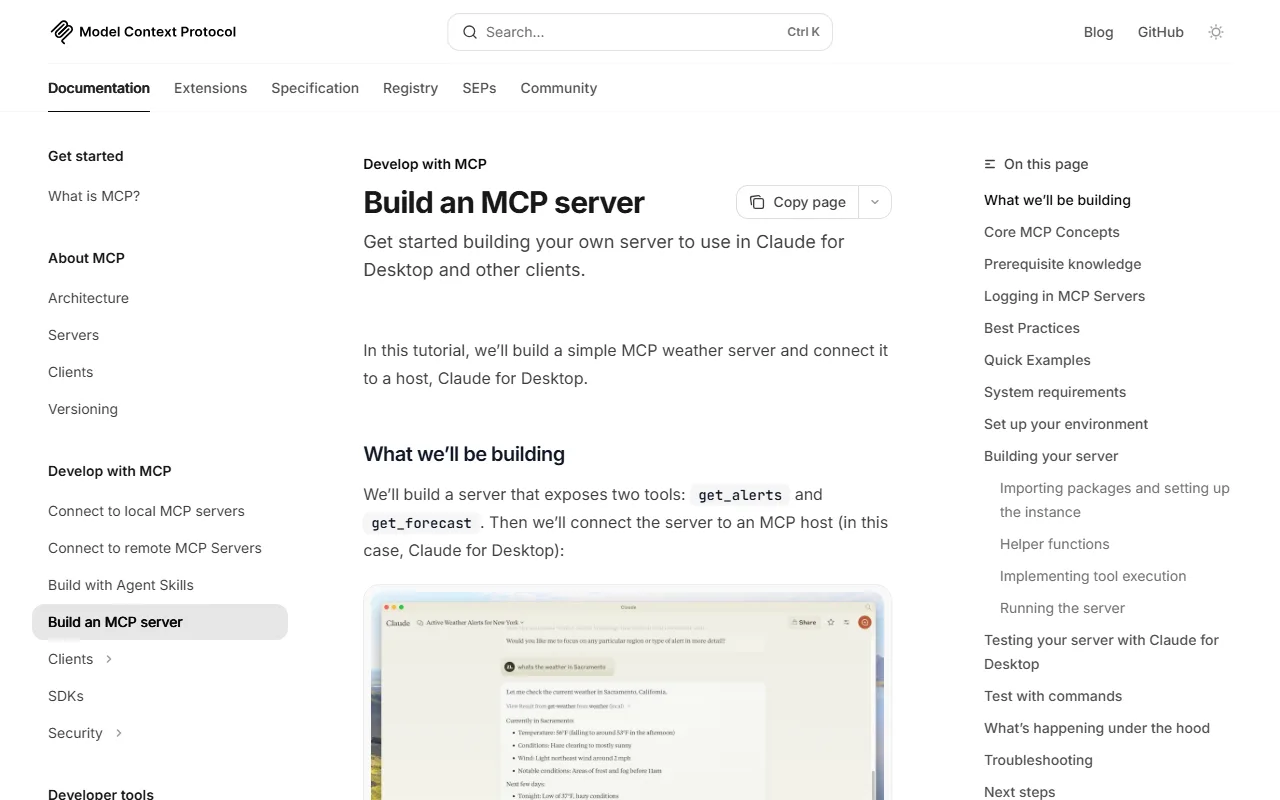Click the About MCP sidebar heading
Image resolution: width=1280 pixels, height=800 pixels.
pyautogui.click(x=86, y=258)
